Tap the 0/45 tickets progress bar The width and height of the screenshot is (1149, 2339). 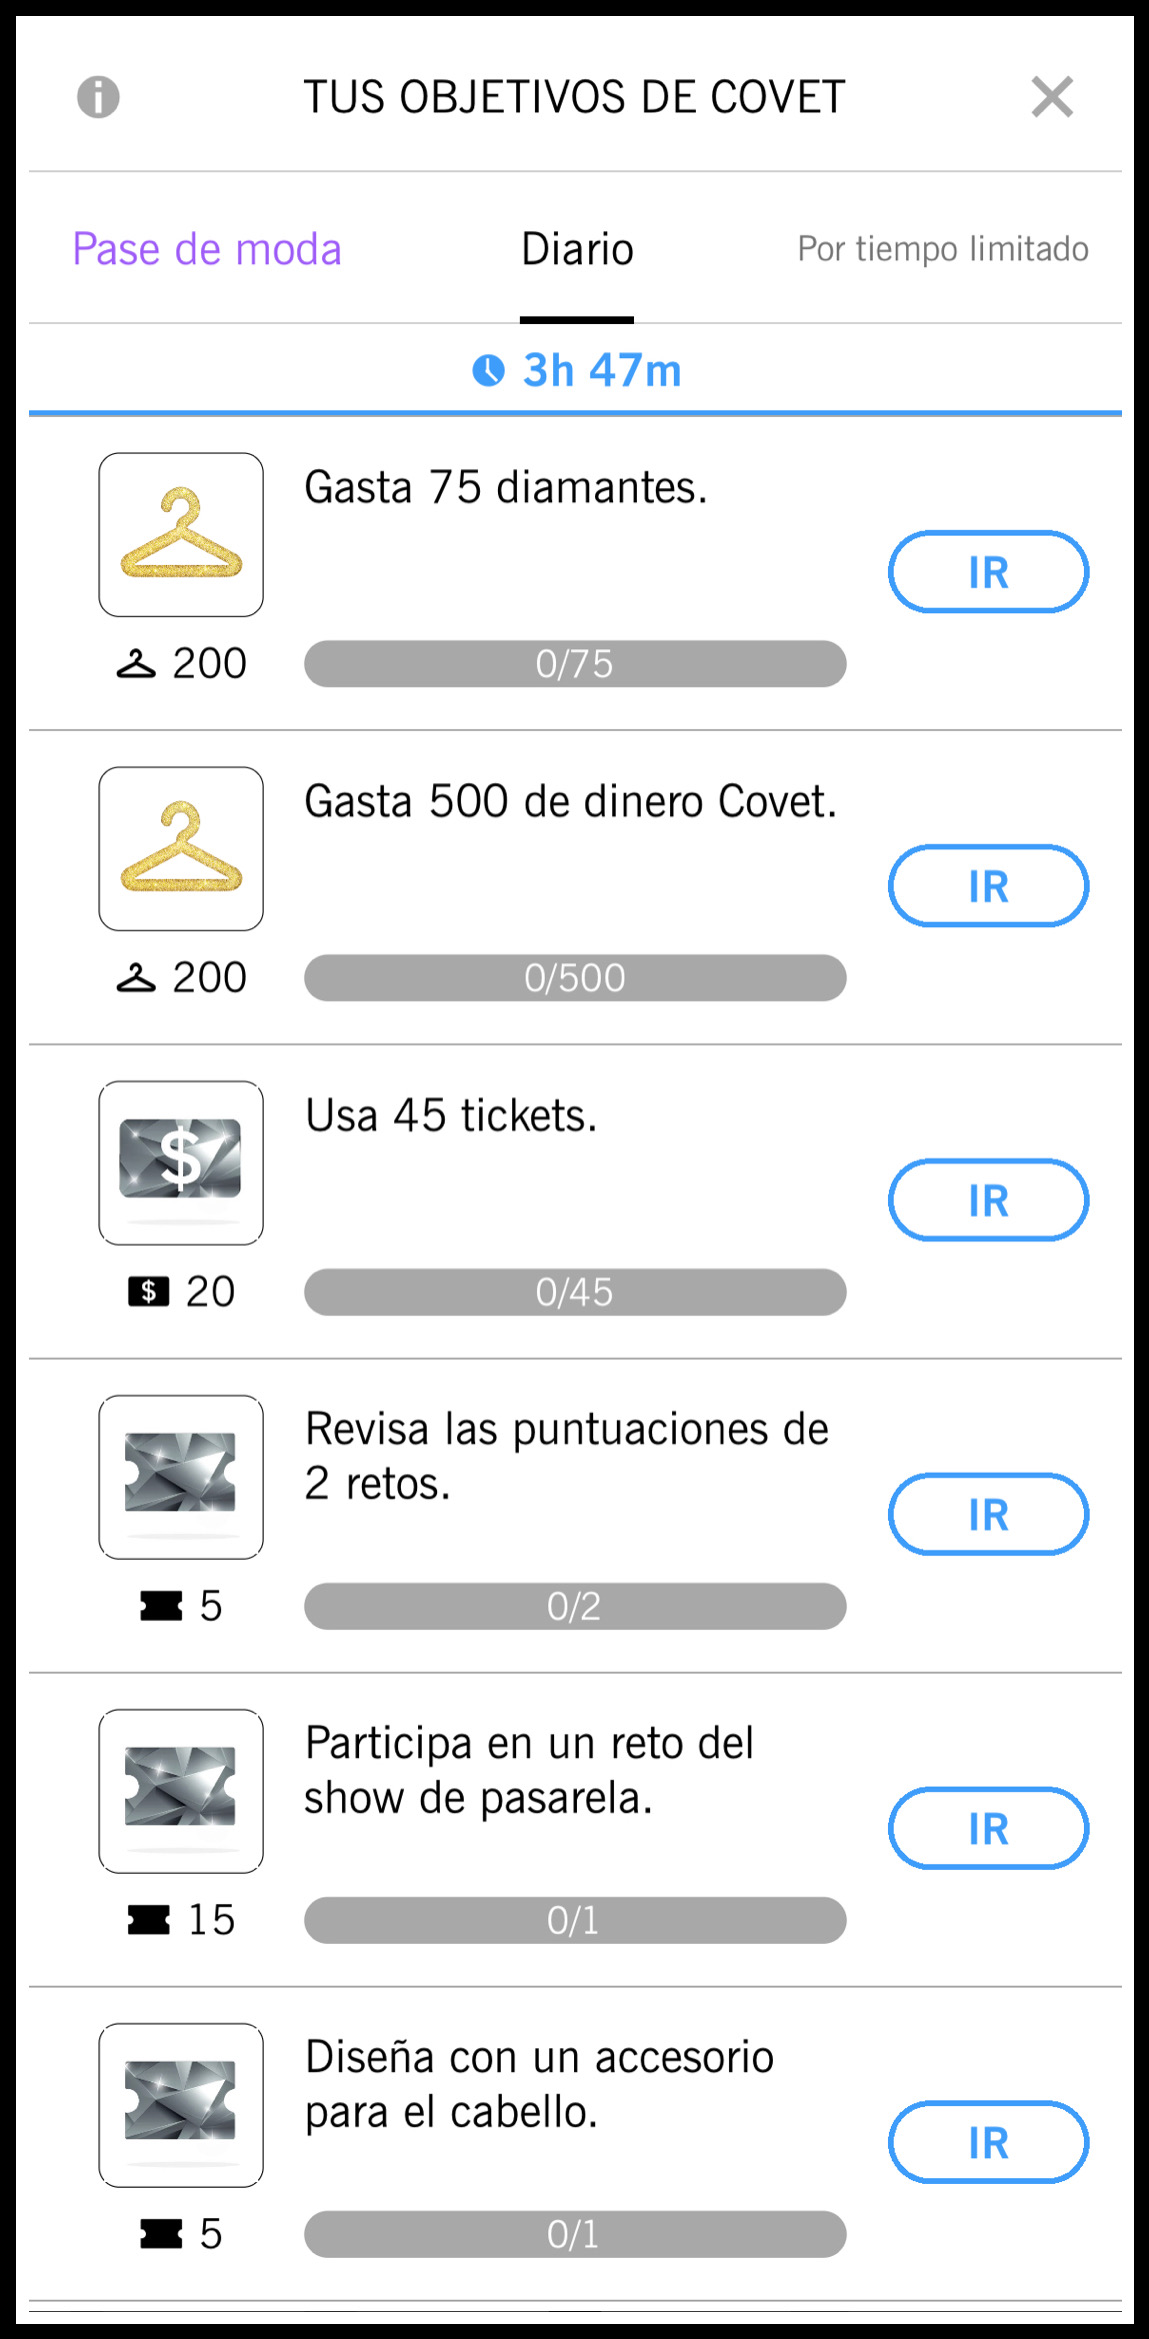click(575, 1292)
